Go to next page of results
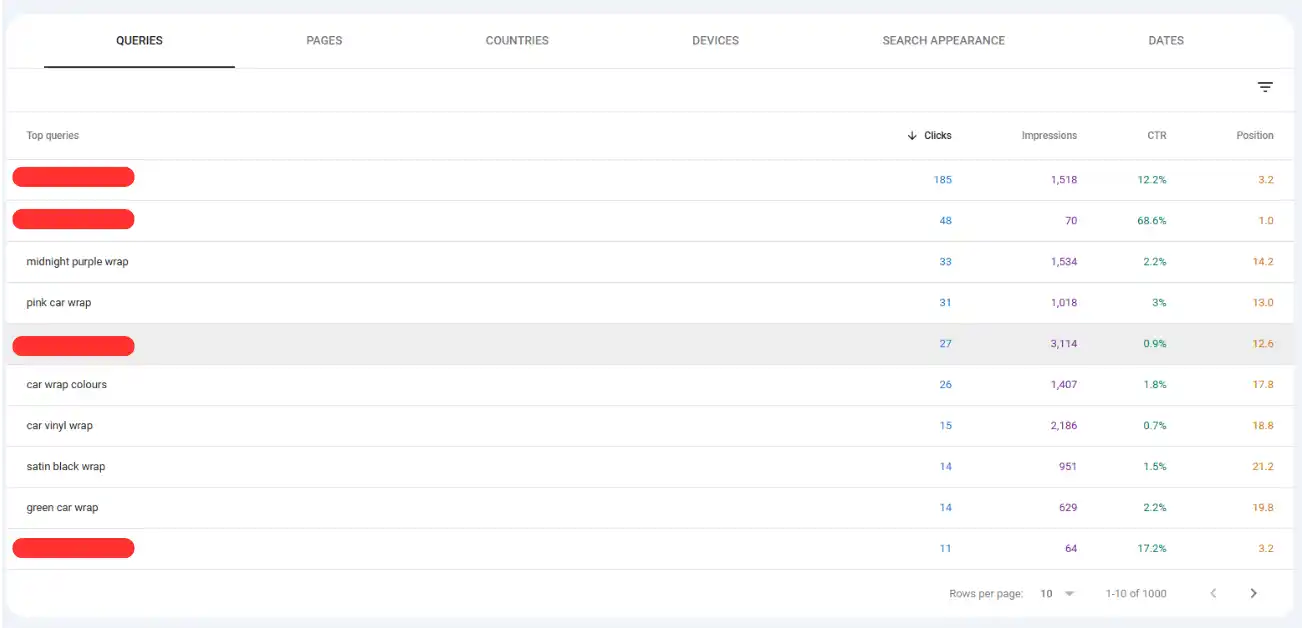 (1253, 593)
